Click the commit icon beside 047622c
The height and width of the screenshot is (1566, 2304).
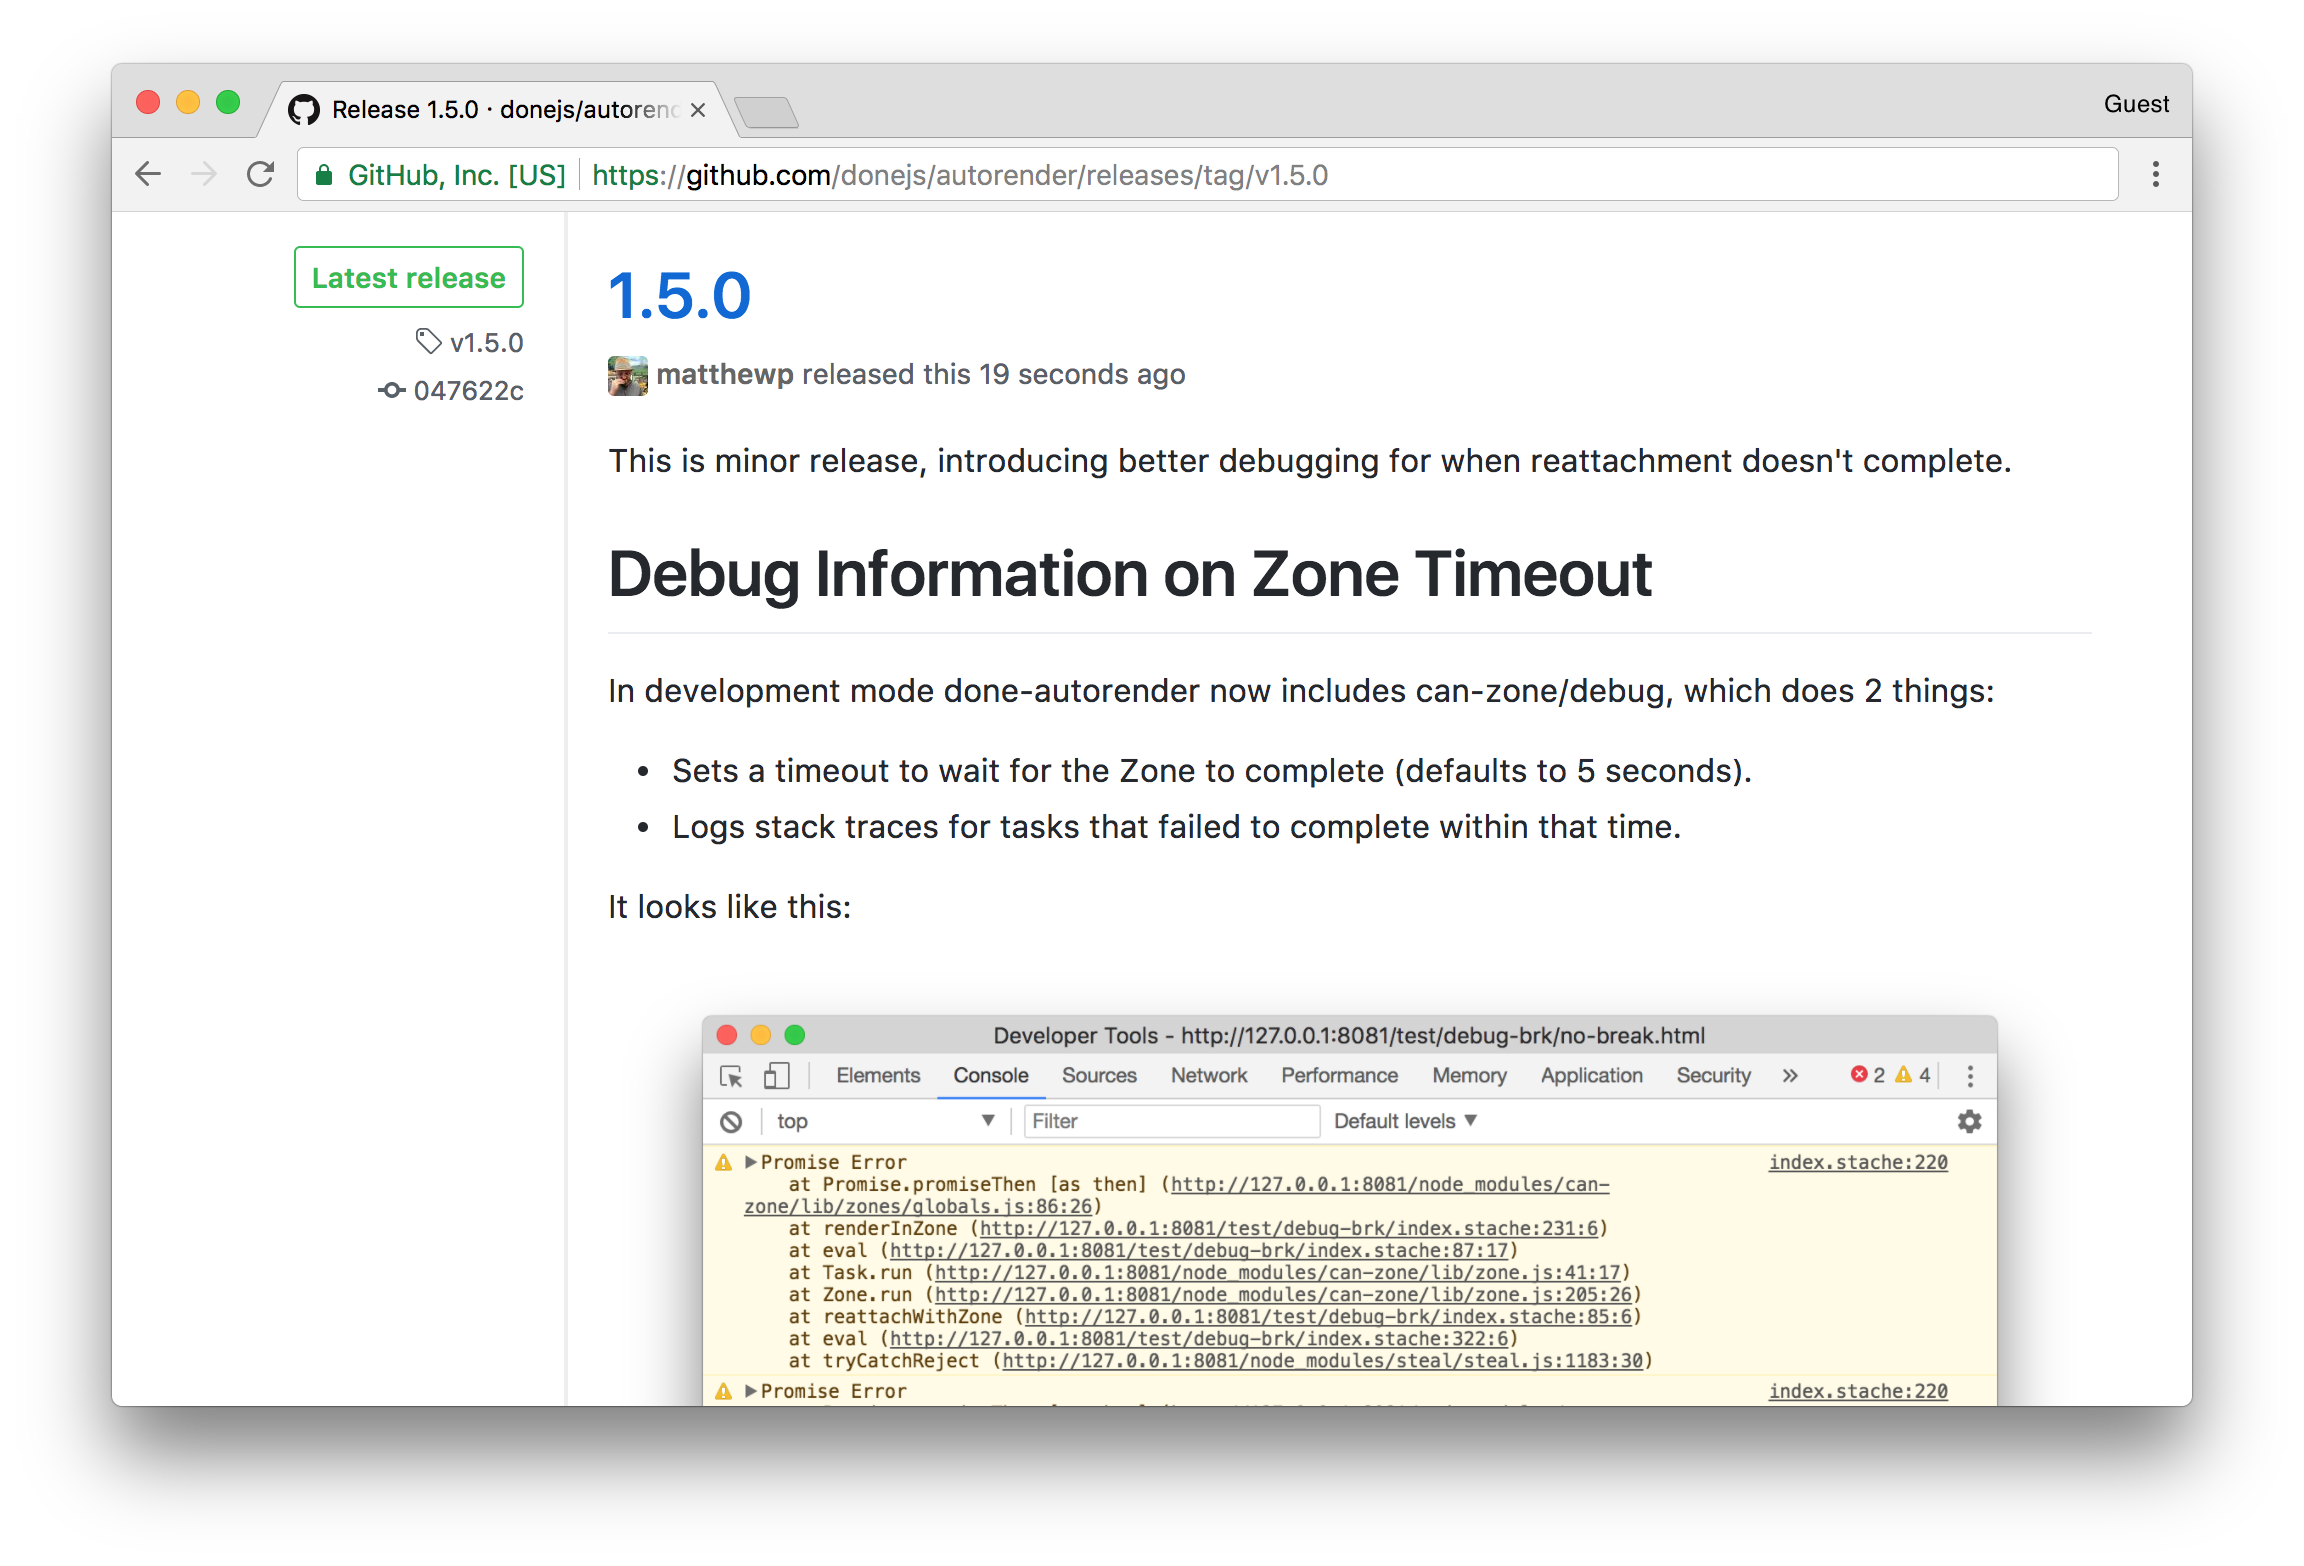pyautogui.click(x=391, y=390)
